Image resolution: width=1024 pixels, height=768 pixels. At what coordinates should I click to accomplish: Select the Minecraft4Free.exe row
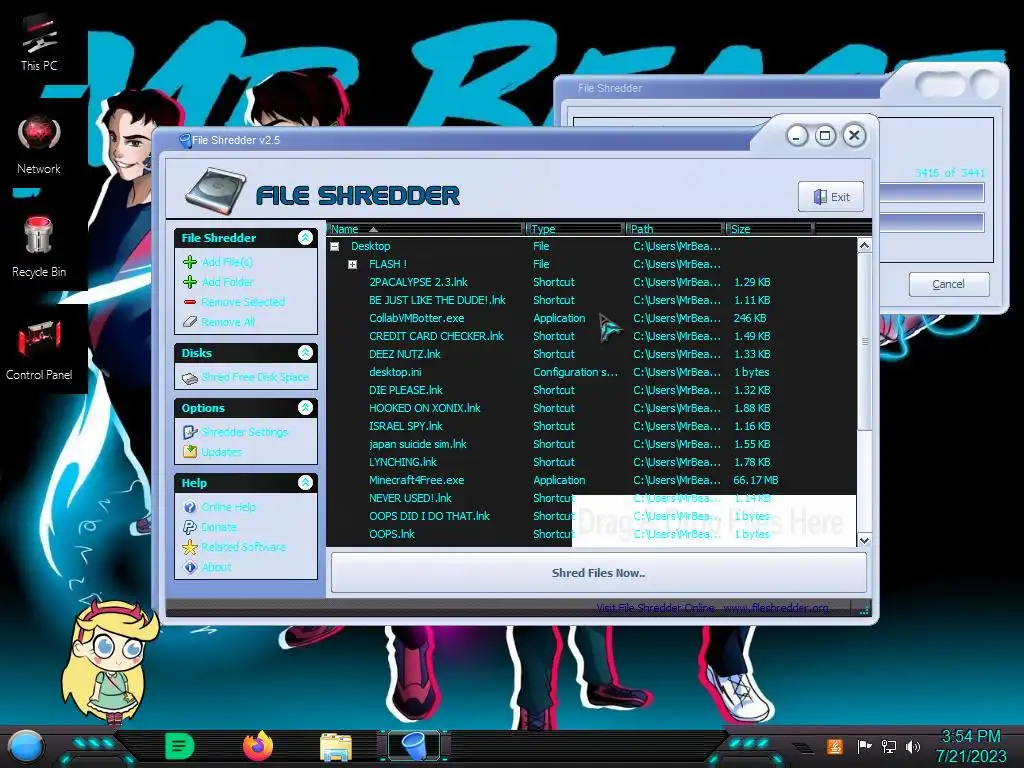click(591, 480)
